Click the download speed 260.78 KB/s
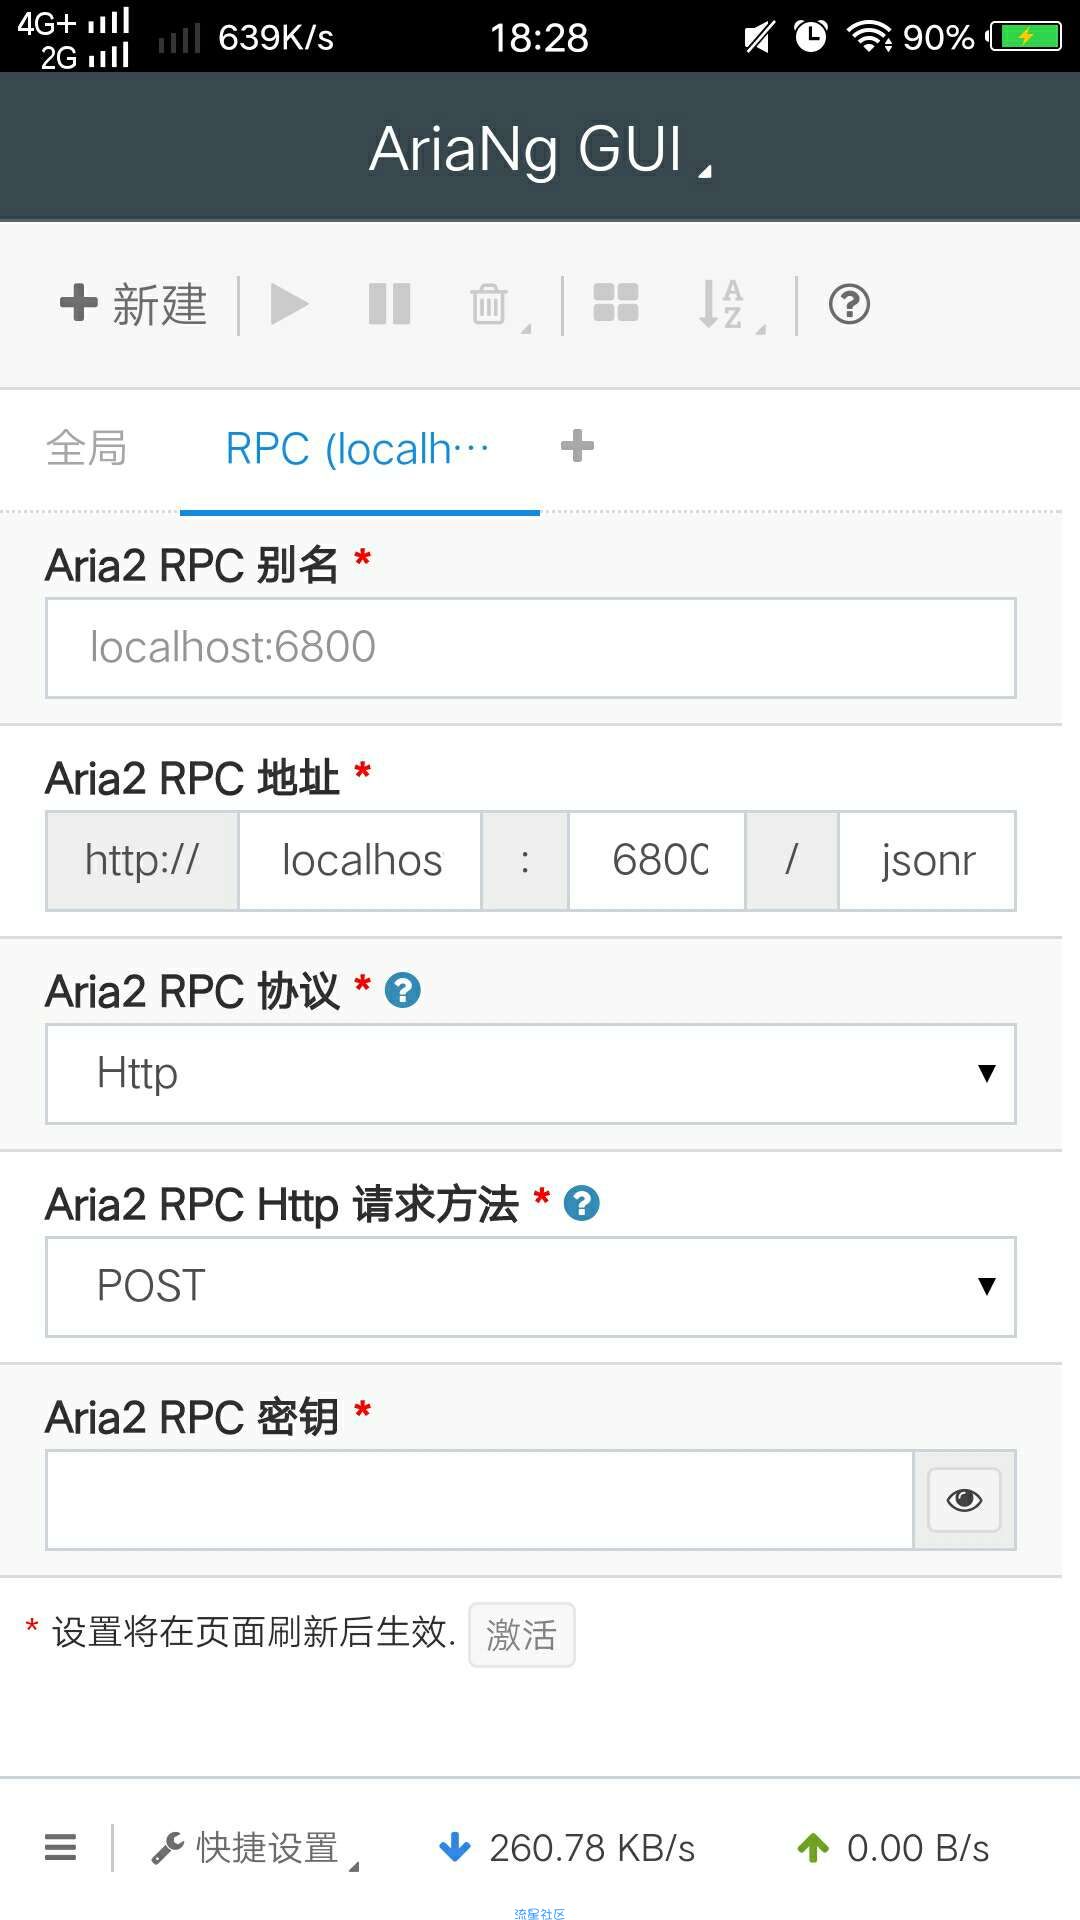 point(567,1848)
